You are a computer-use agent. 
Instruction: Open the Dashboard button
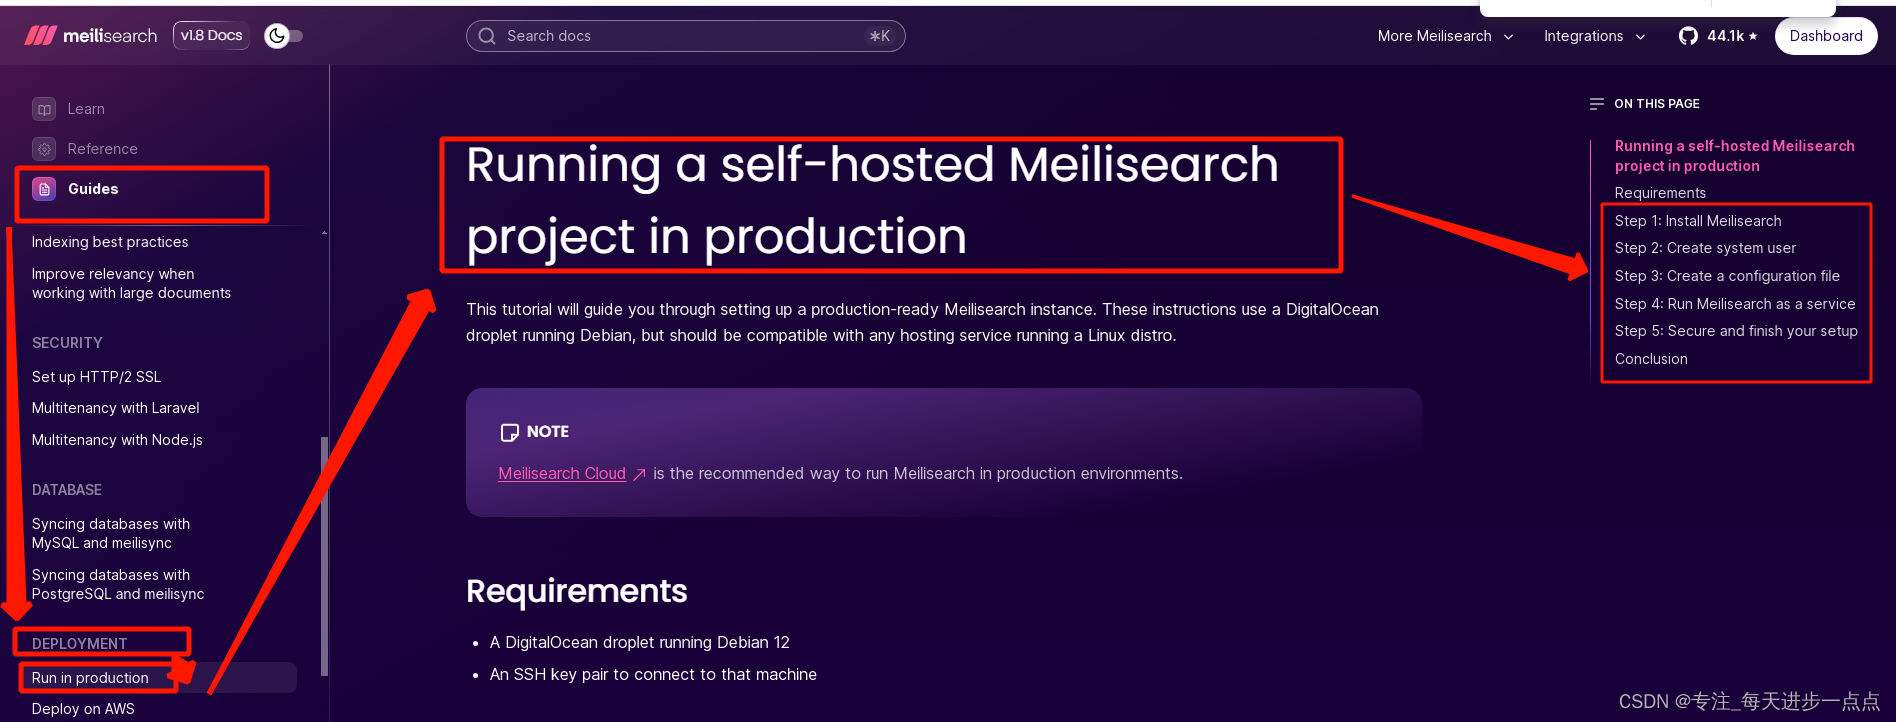tap(1825, 35)
